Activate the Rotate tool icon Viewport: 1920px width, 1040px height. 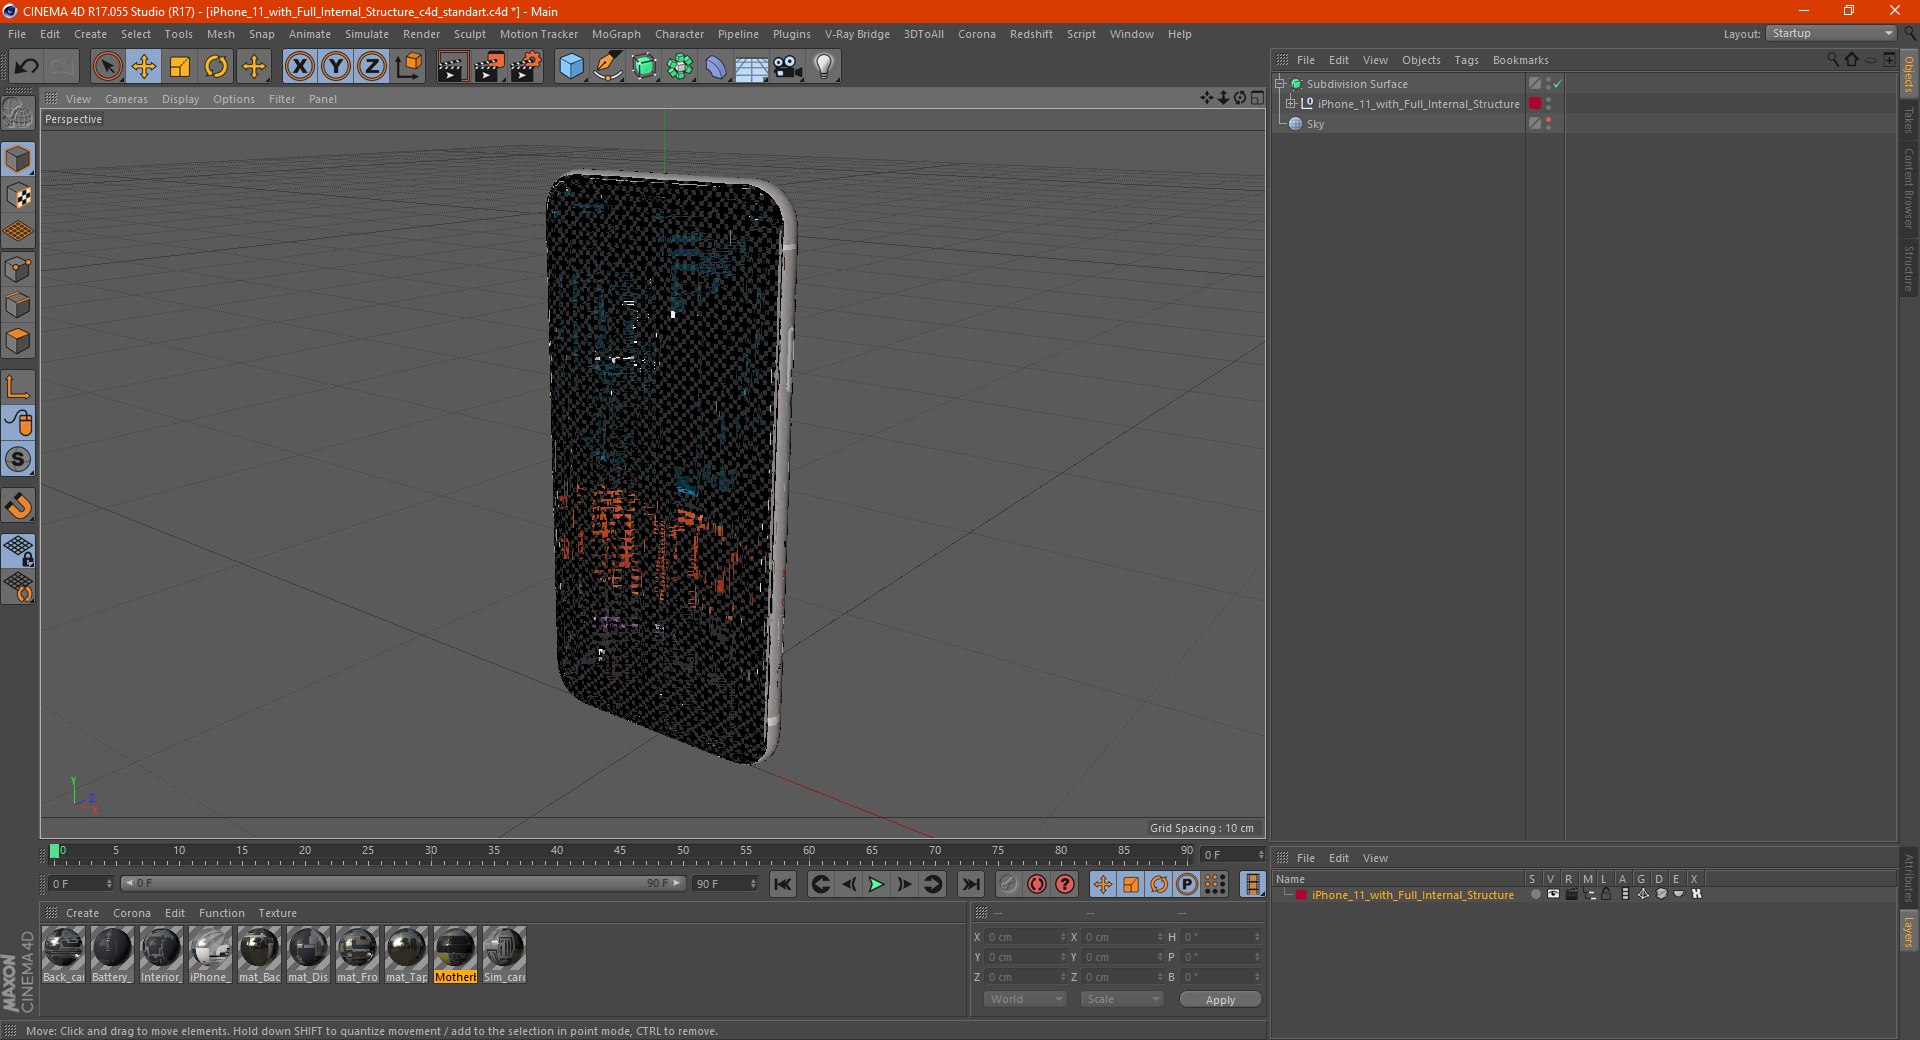coord(216,67)
